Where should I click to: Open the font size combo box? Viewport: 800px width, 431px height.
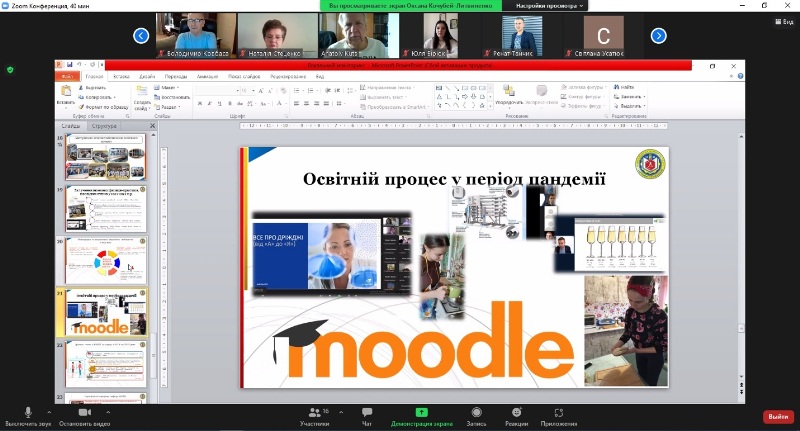click(247, 91)
